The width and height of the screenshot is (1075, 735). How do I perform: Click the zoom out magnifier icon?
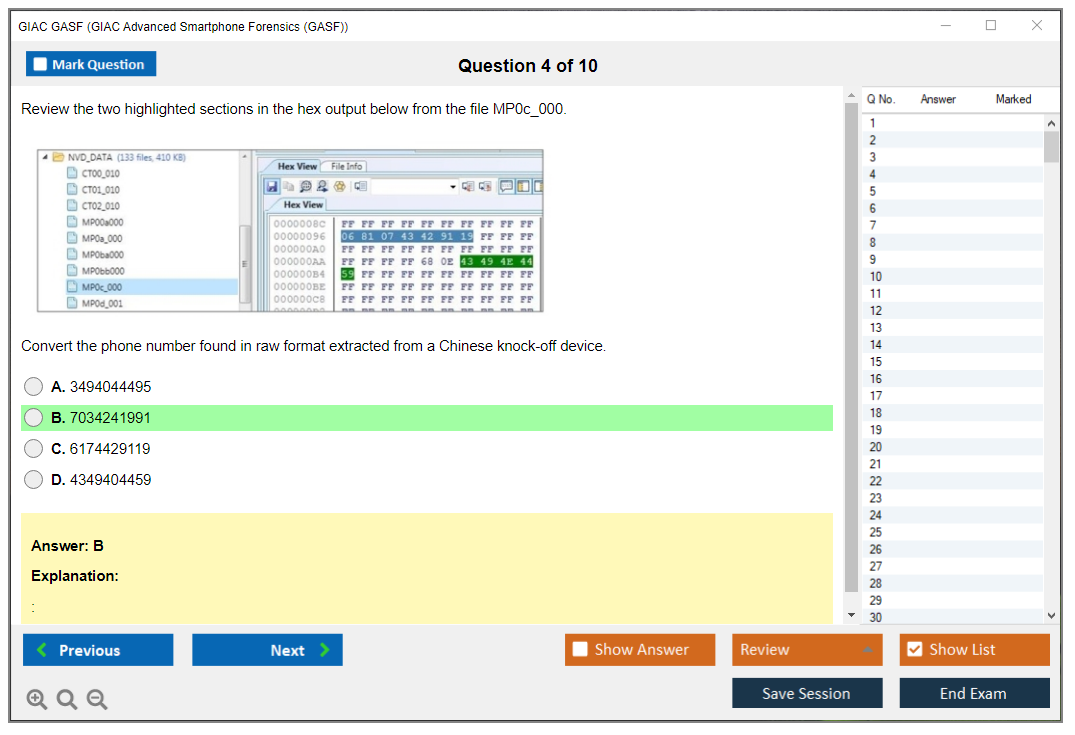(x=97, y=700)
